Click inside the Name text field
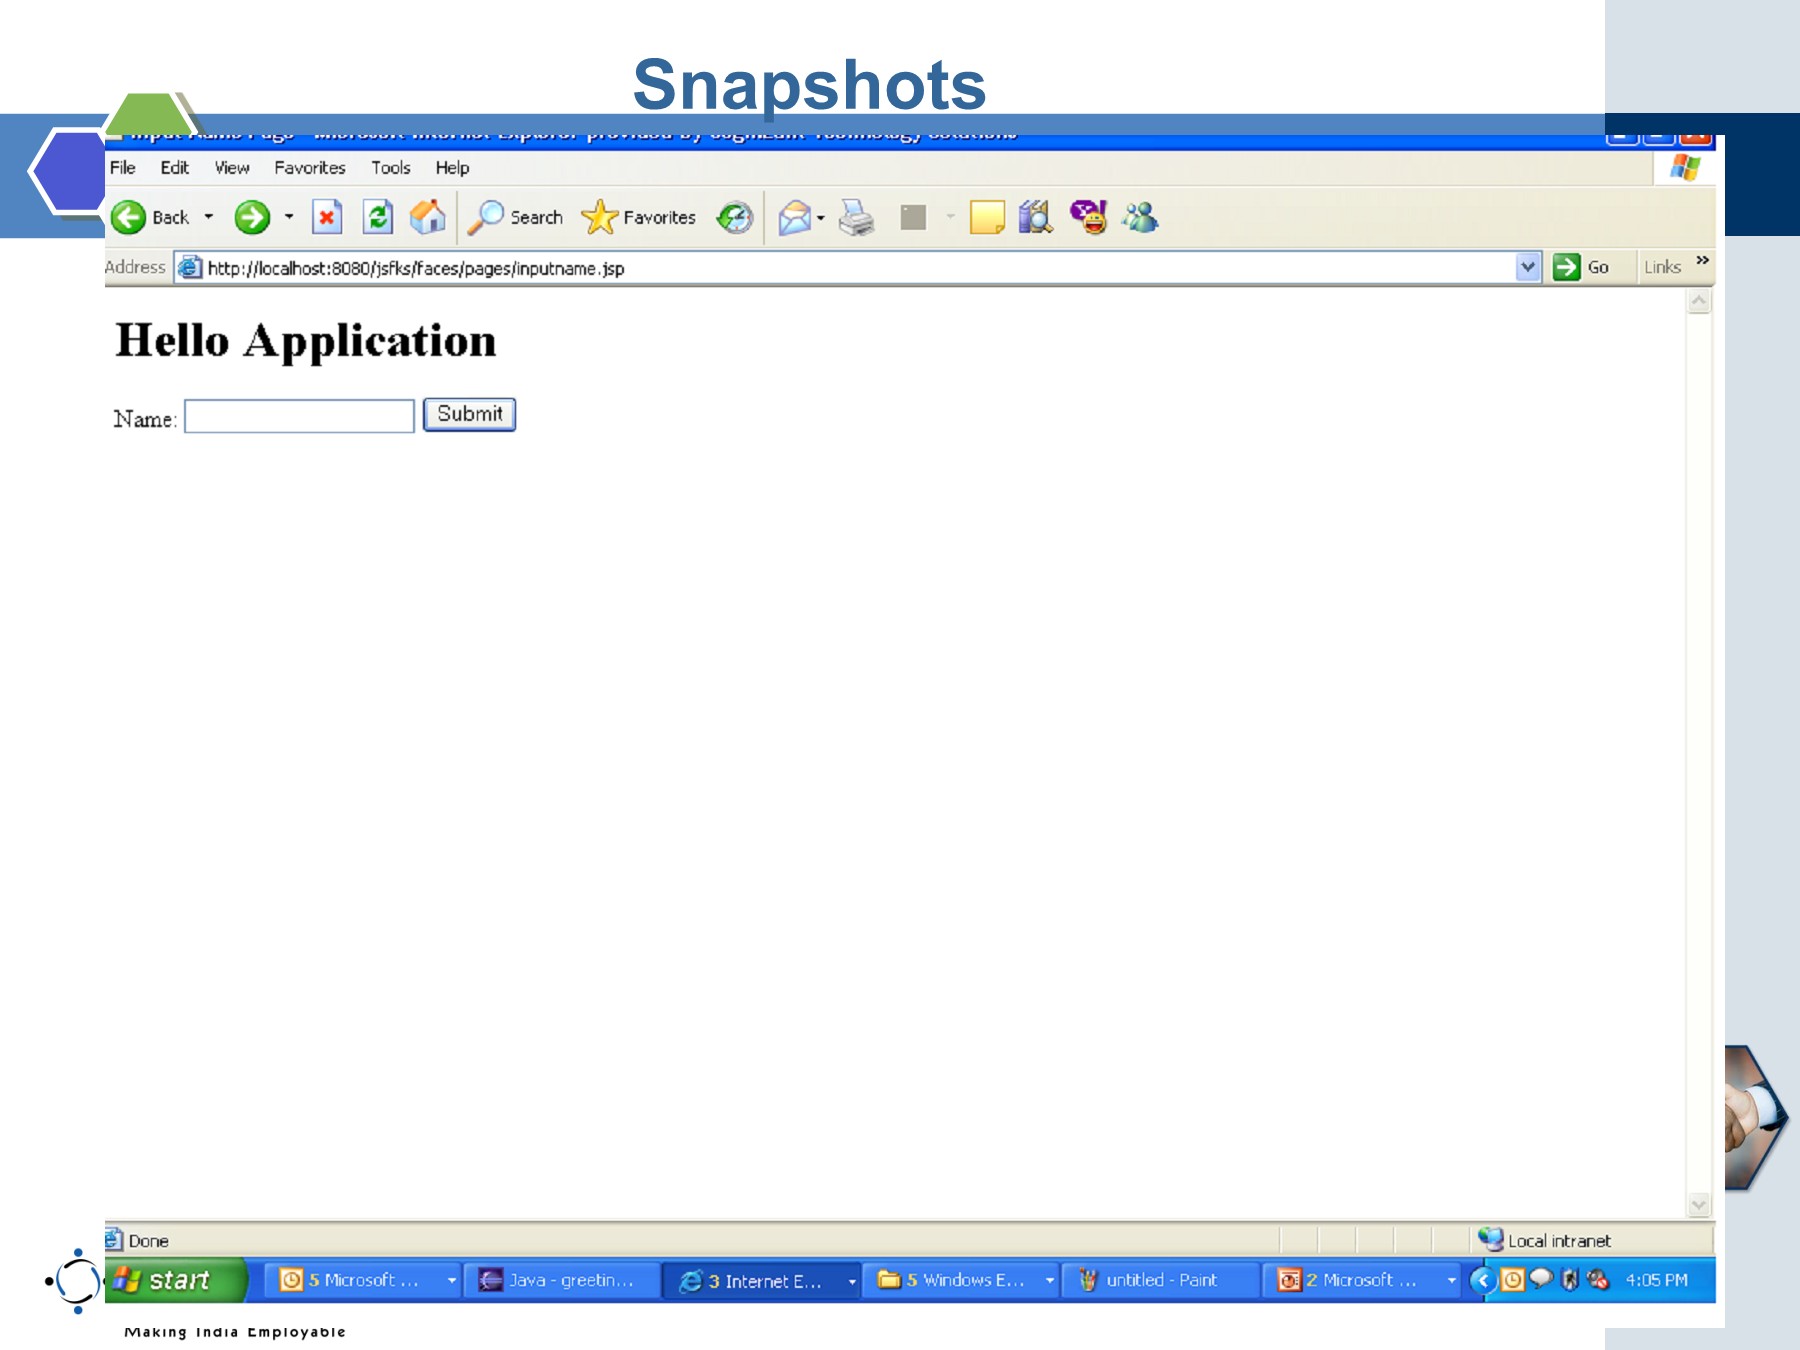 tap(298, 414)
